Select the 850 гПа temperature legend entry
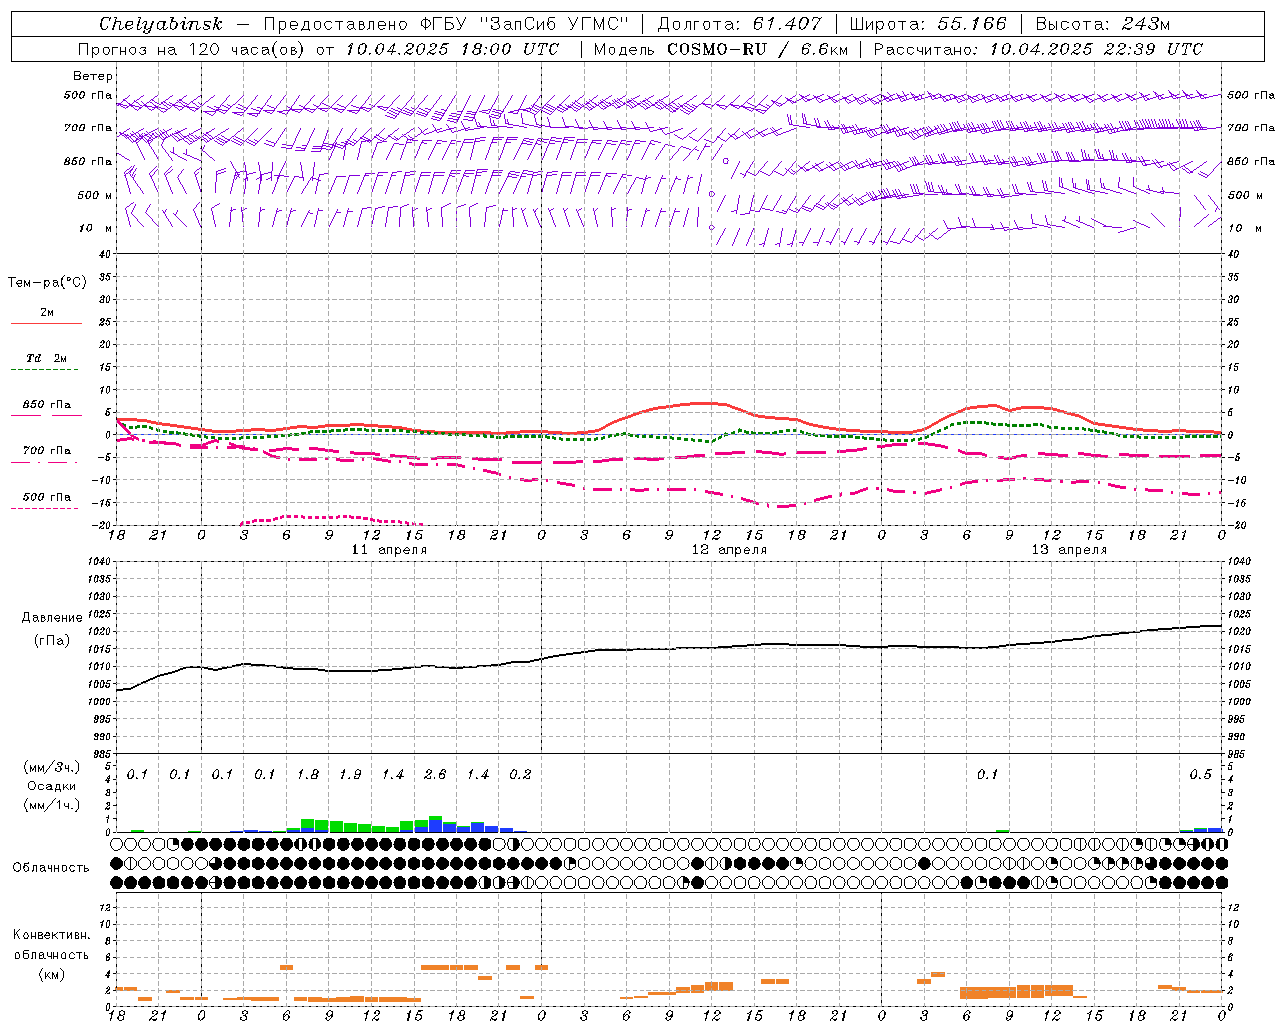This screenshot has width=1280, height=1024. (x=47, y=405)
